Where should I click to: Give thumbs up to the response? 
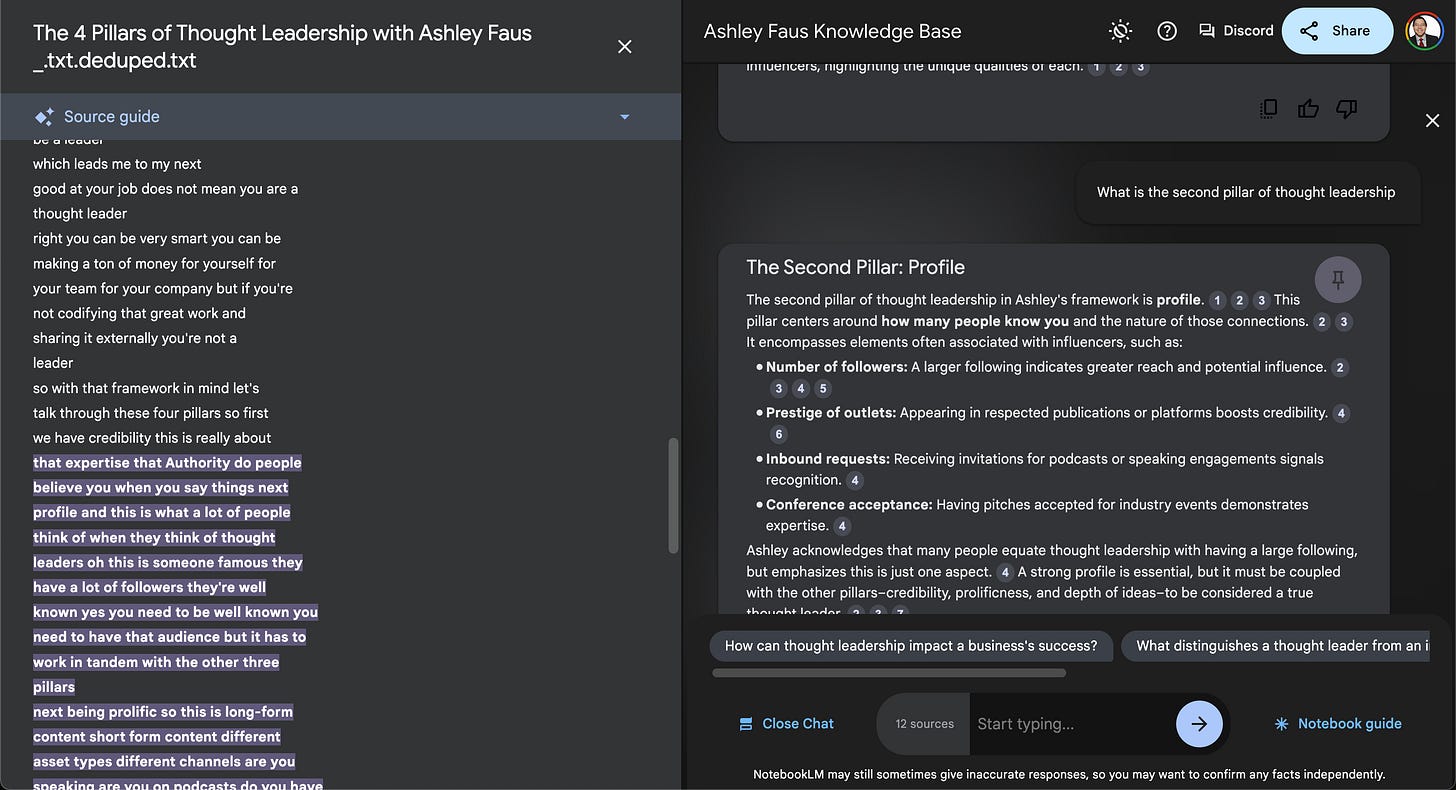[x=1308, y=108]
